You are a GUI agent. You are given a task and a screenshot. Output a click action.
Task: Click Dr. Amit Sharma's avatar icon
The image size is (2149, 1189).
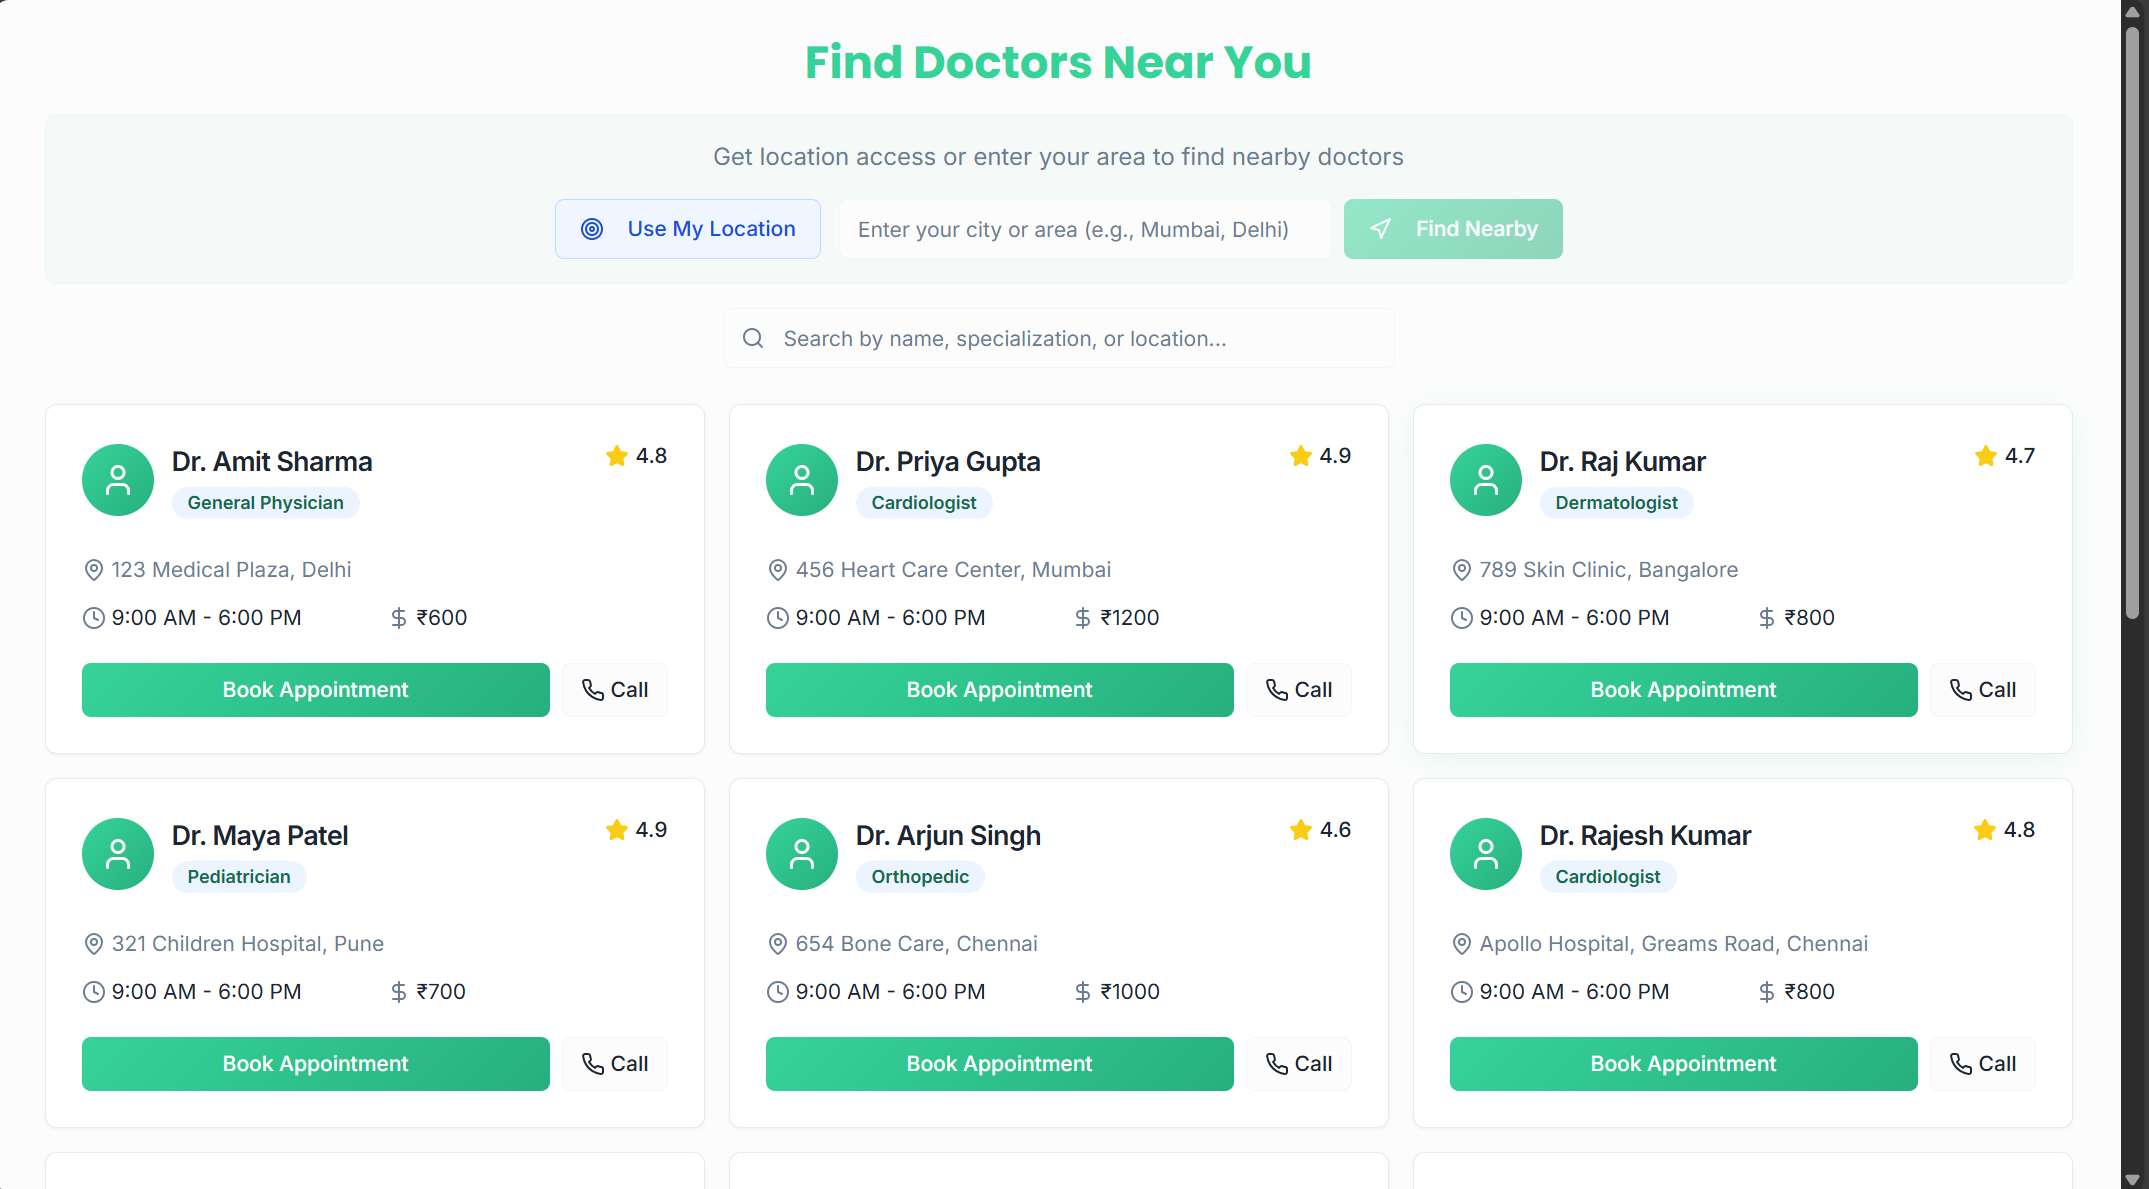coord(117,480)
